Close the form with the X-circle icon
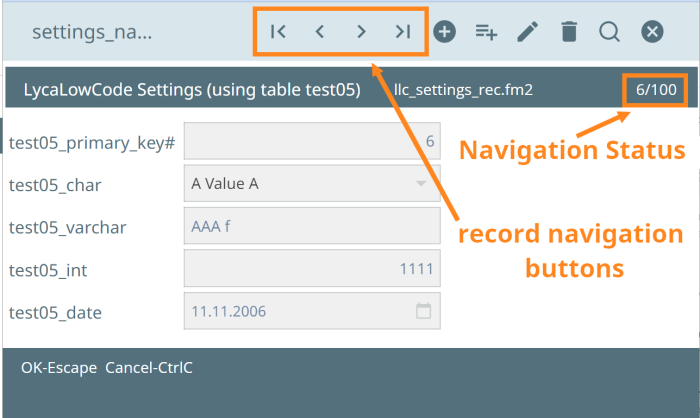The height and width of the screenshot is (418, 700). click(652, 32)
